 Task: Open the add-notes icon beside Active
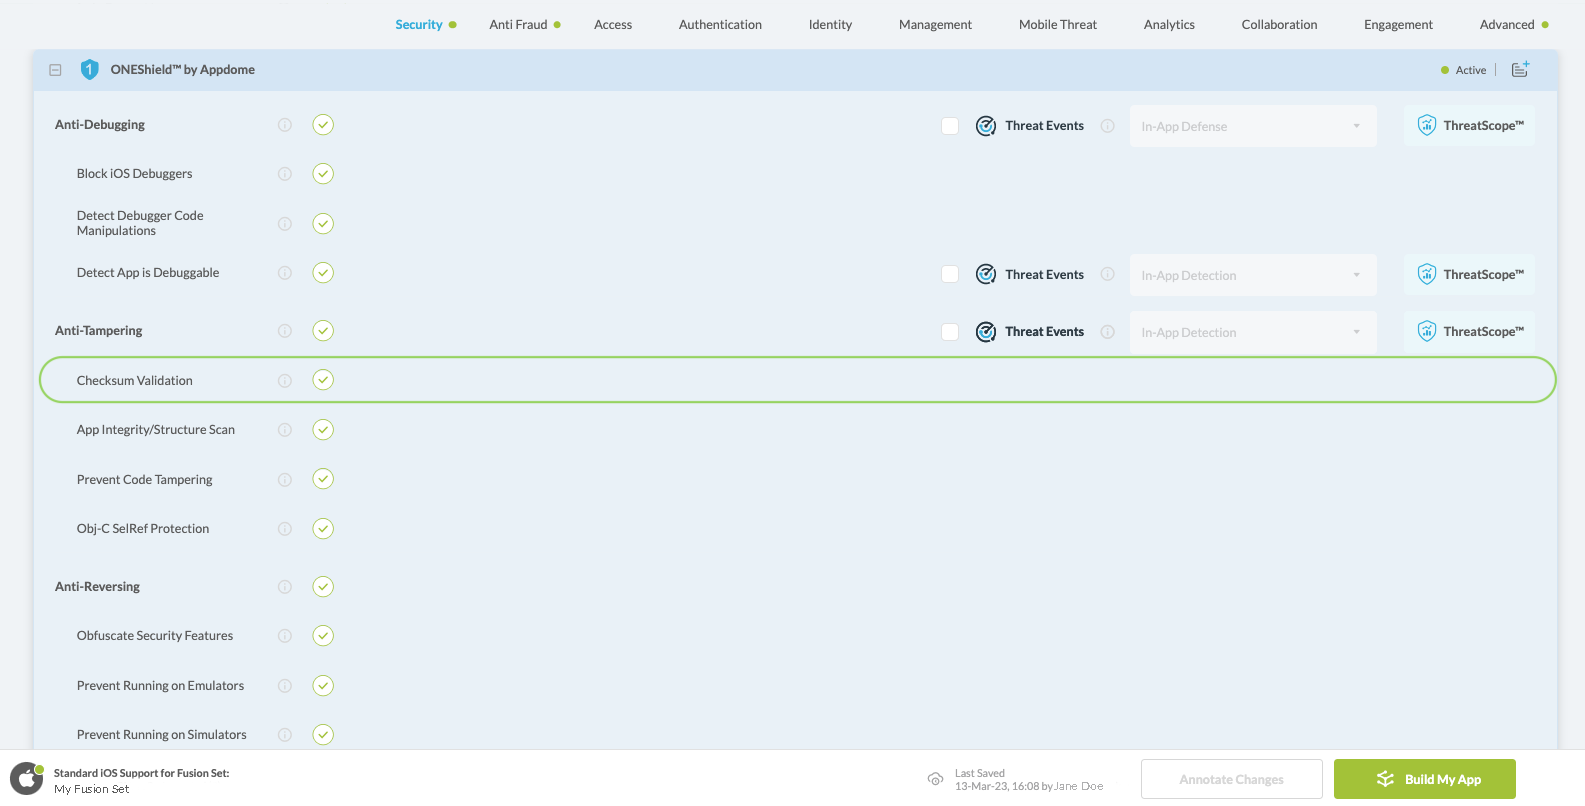(x=1520, y=69)
